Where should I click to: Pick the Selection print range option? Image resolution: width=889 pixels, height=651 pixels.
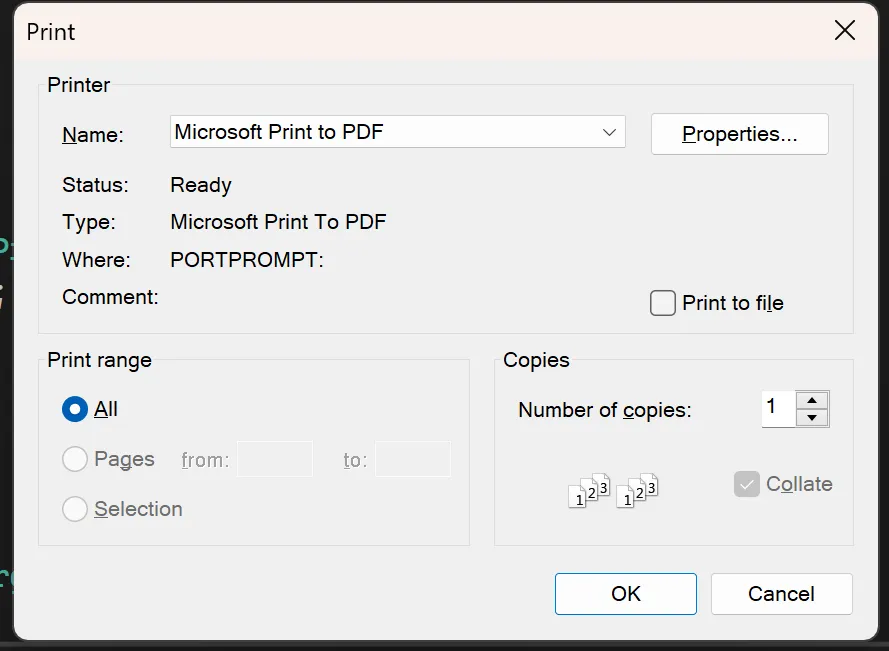[x=75, y=509]
